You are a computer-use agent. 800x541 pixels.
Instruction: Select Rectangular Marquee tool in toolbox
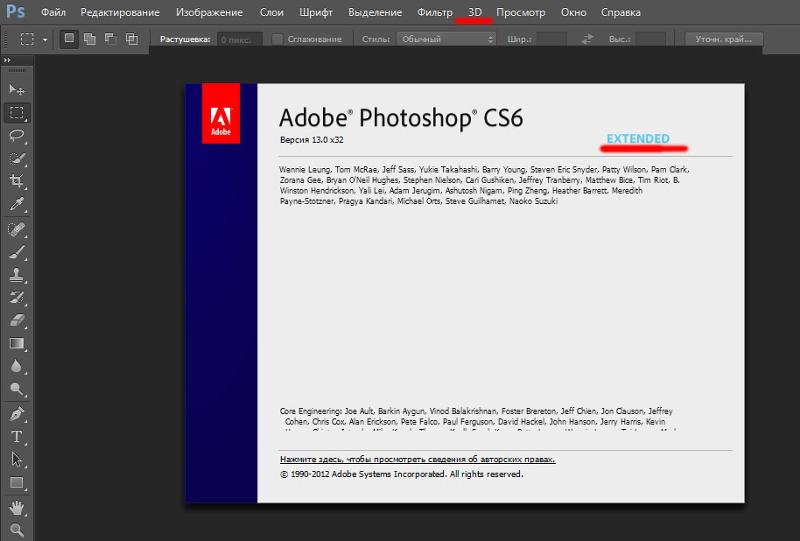click(17, 112)
